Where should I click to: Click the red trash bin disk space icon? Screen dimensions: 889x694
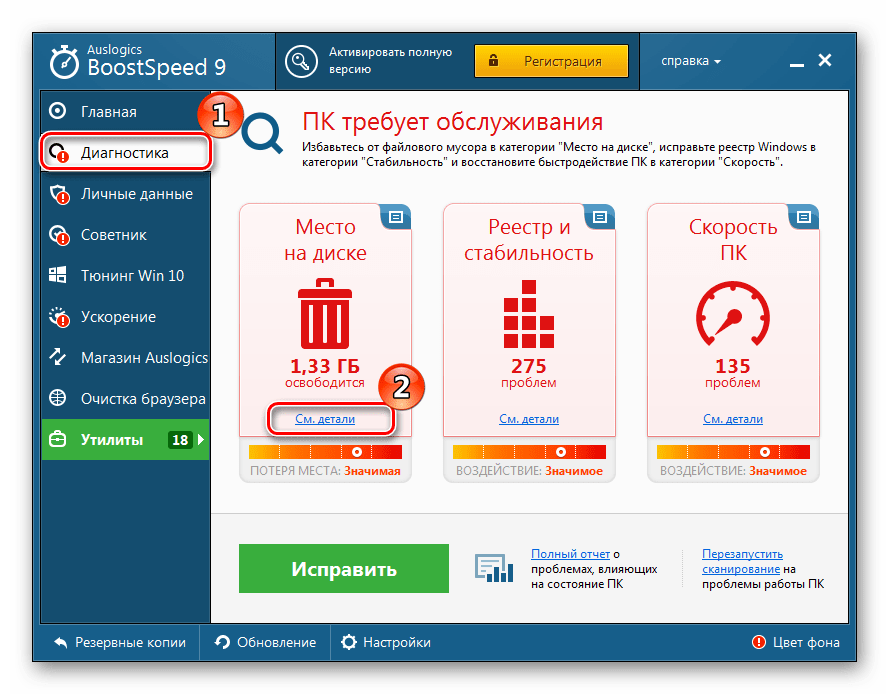[324, 314]
